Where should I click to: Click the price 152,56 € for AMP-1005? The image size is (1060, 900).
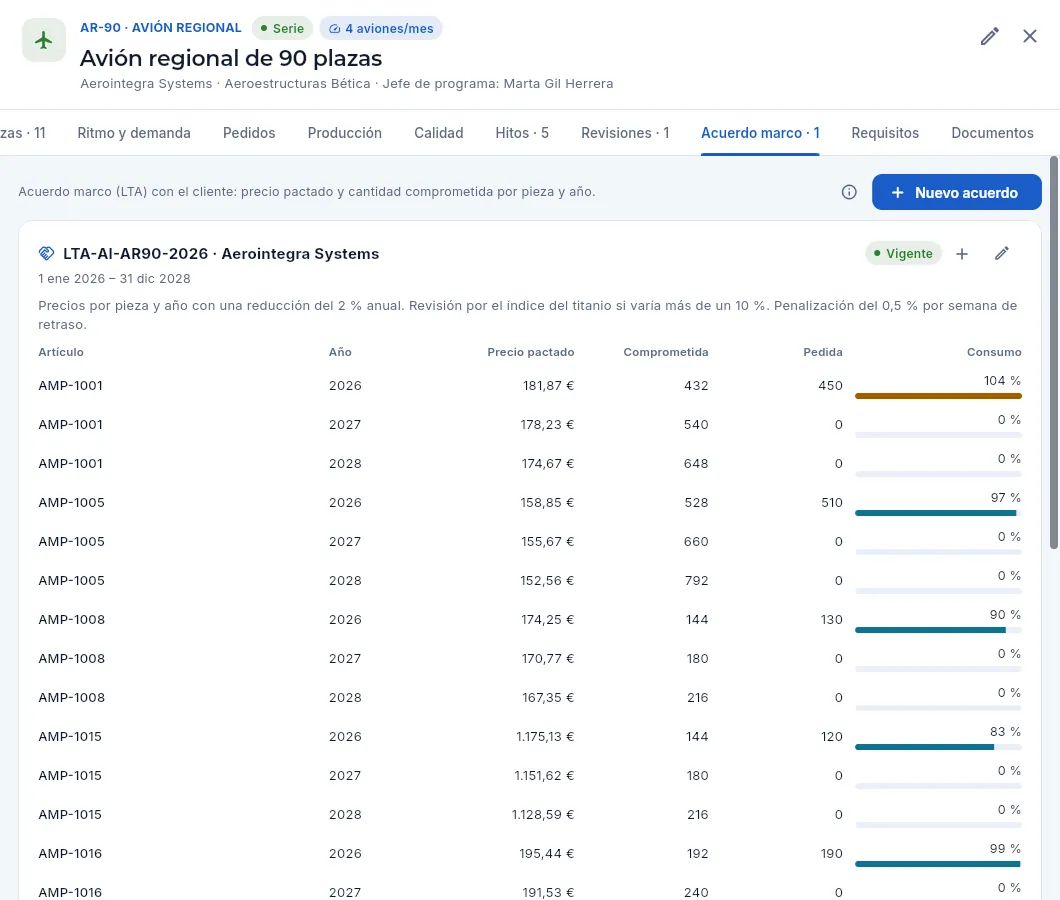pos(548,581)
